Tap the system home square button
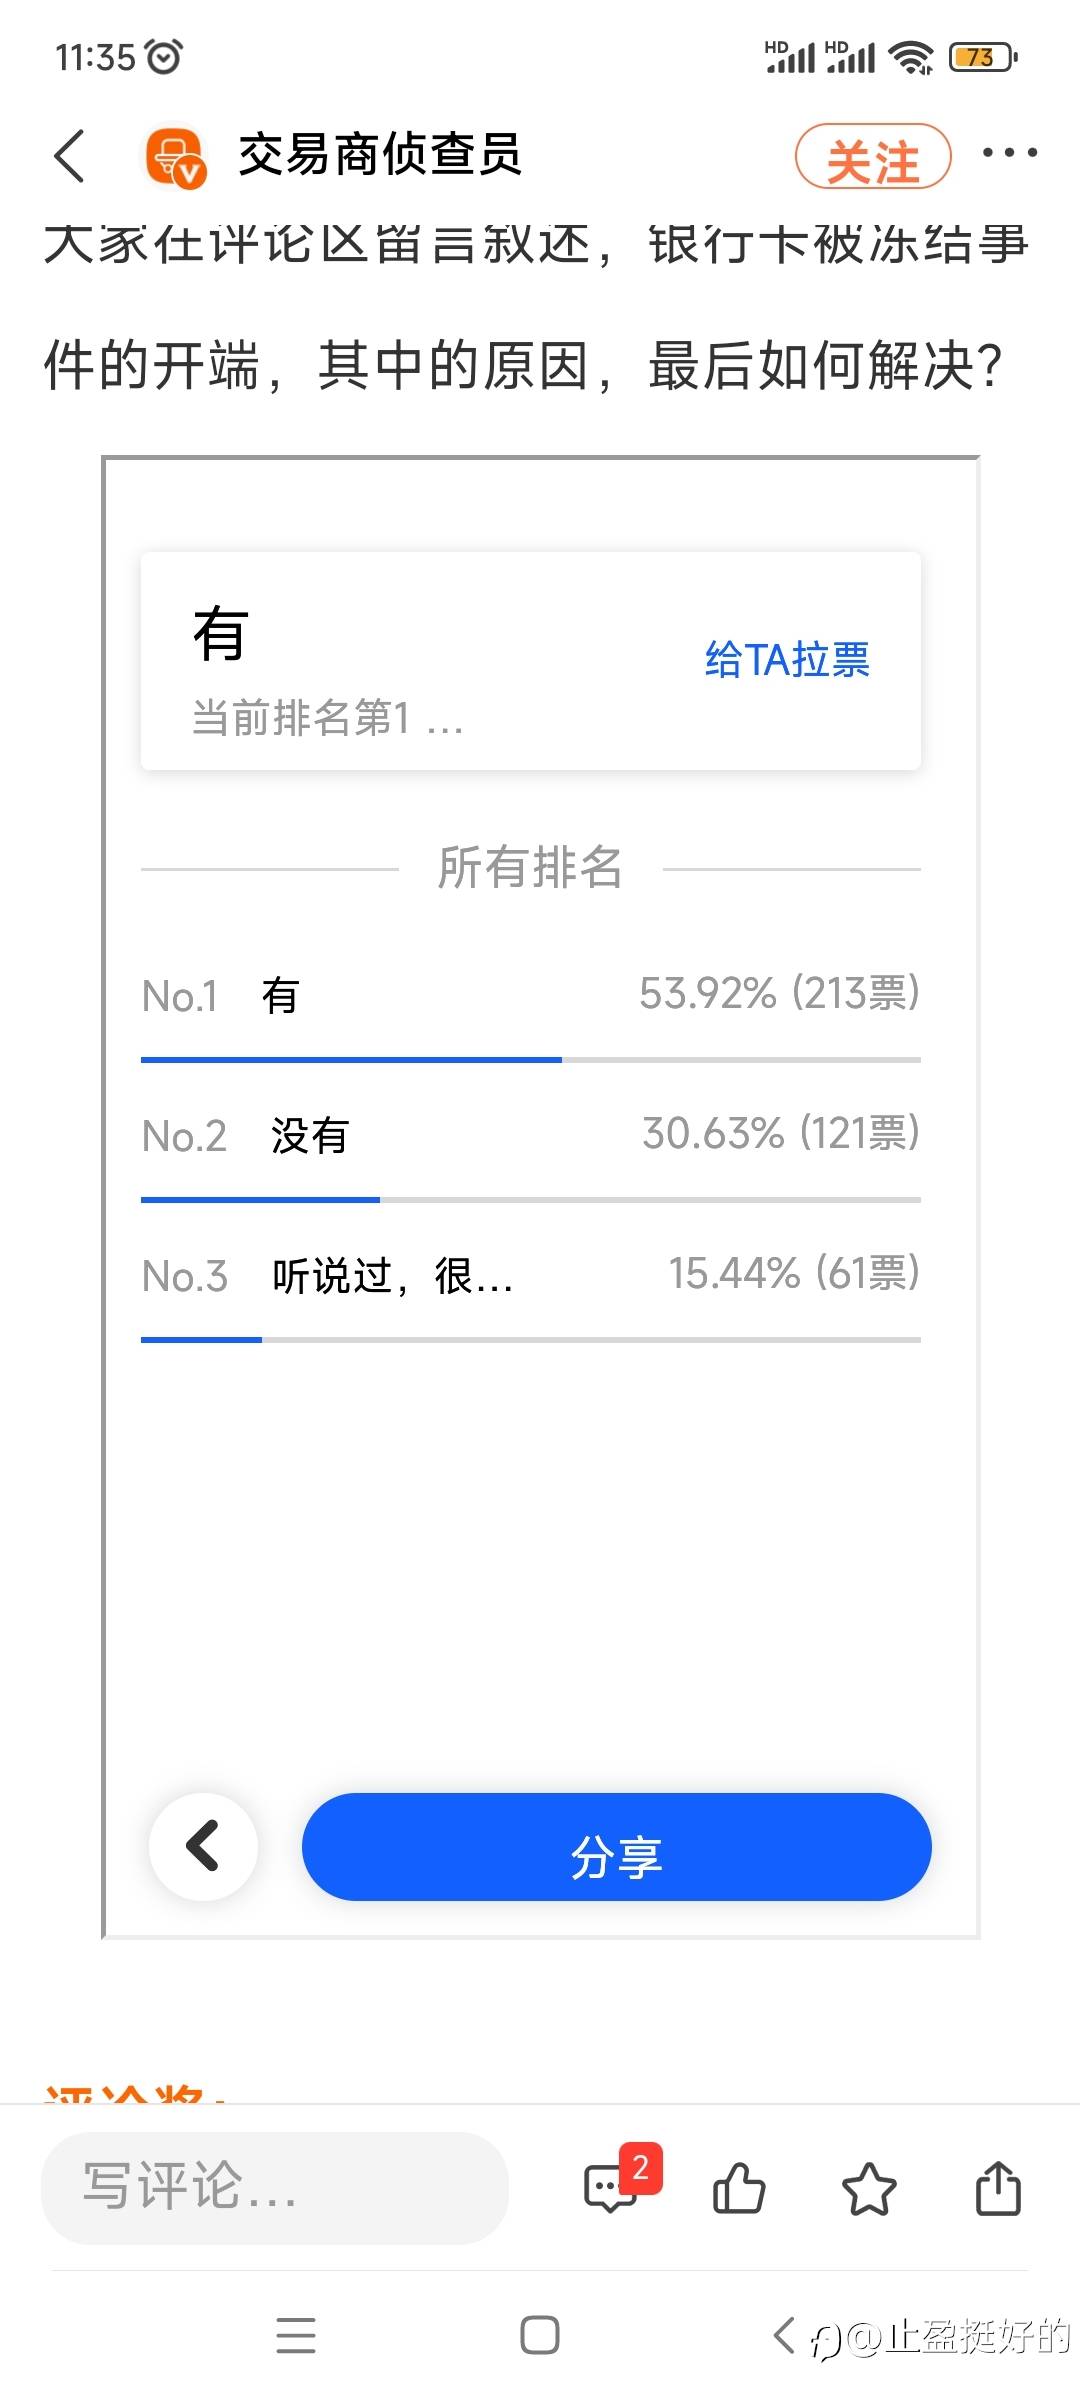The image size is (1080, 2400). (540, 2336)
